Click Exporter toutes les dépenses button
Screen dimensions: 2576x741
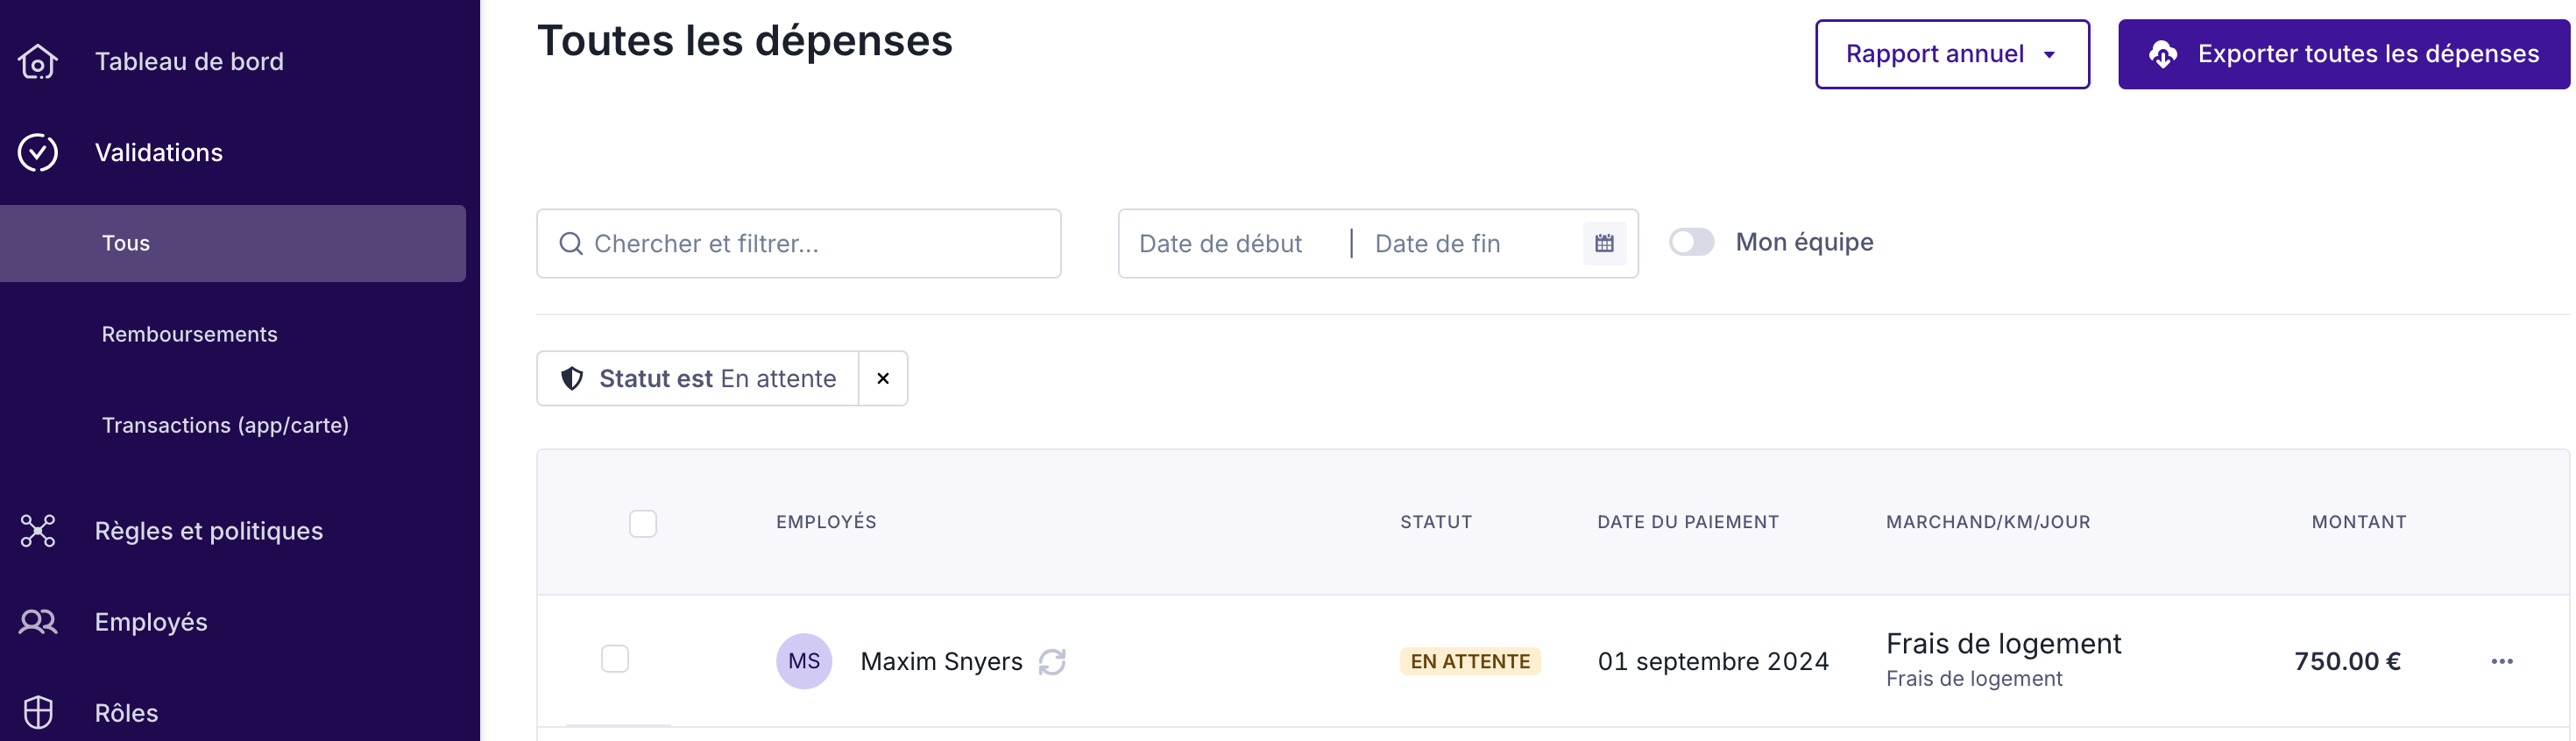[x=2343, y=54]
